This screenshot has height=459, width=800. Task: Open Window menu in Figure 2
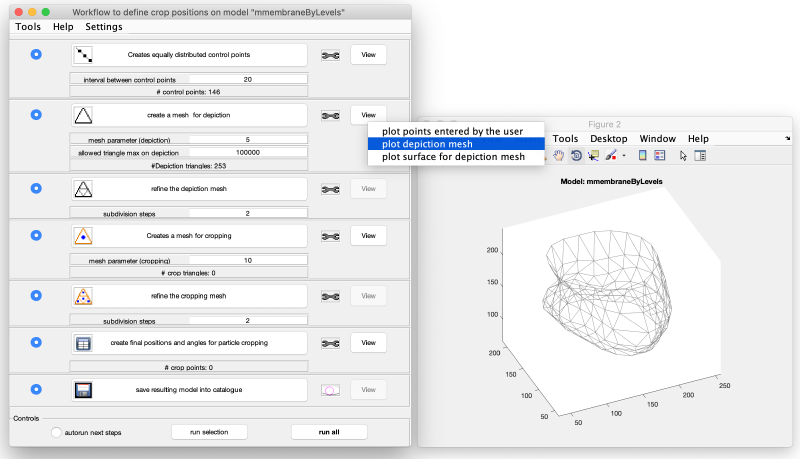coord(658,139)
